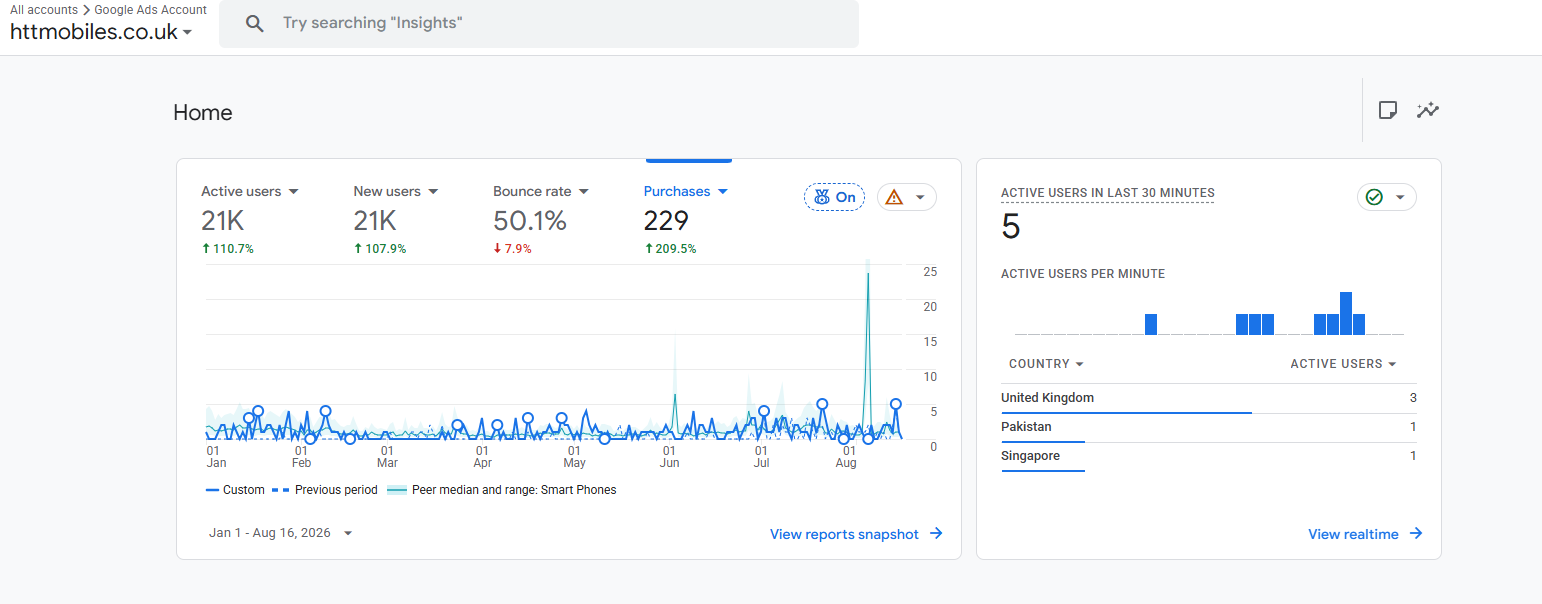The image size is (1542, 604).
Task: Click the benchmarking medal icon
Action: [821, 197]
